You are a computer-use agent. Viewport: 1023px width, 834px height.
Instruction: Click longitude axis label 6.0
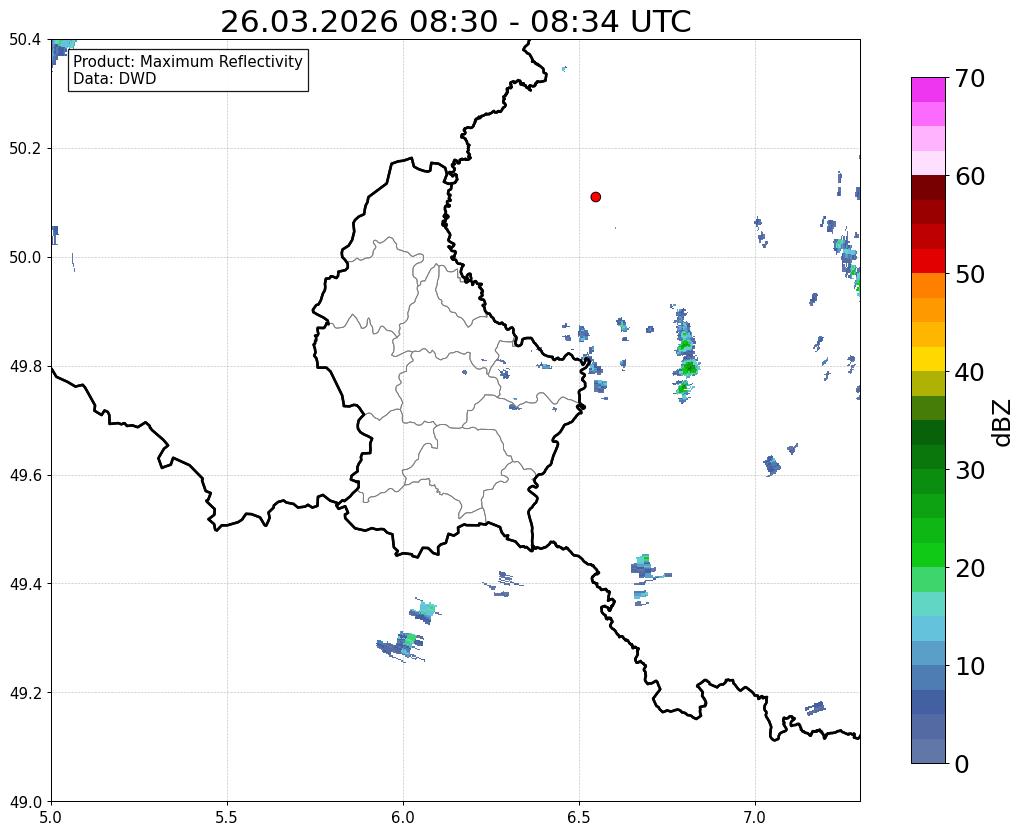click(403, 818)
